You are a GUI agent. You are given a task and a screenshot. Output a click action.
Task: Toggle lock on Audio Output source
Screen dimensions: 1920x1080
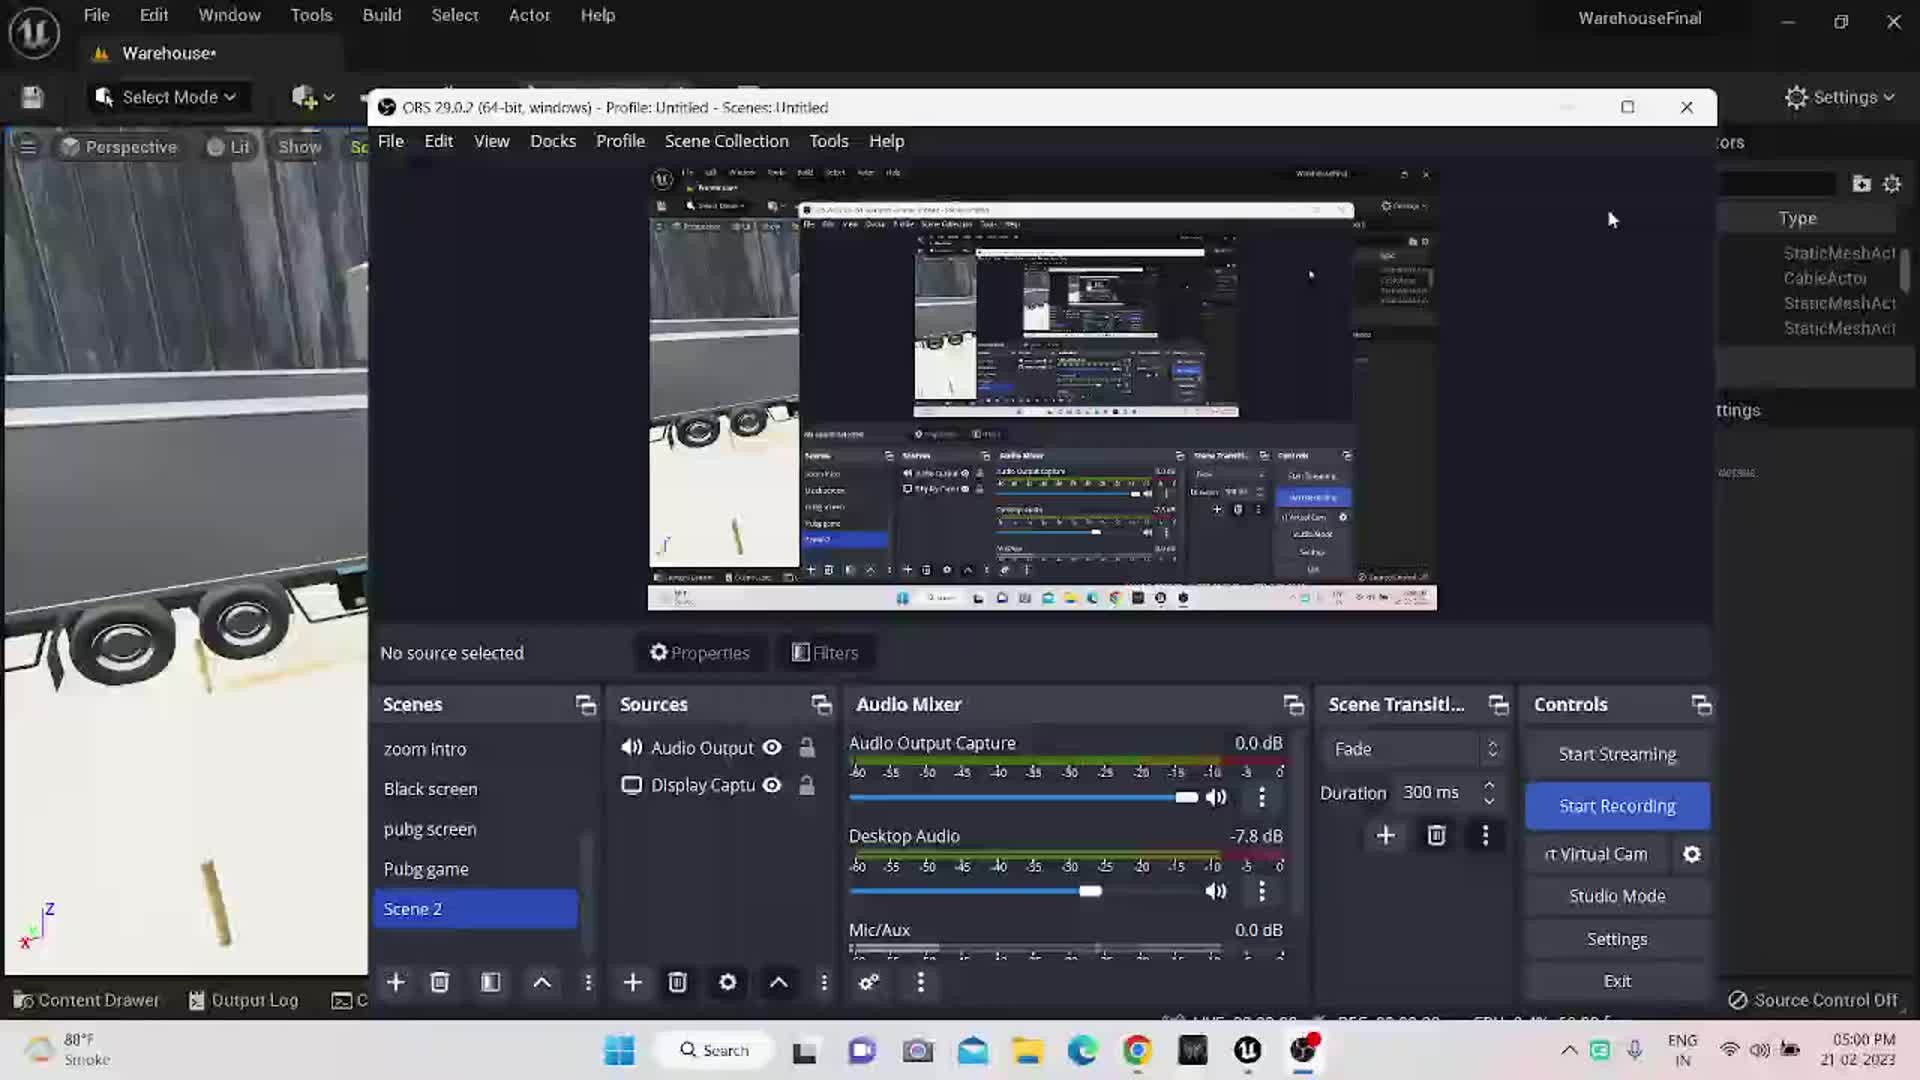point(807,747)
